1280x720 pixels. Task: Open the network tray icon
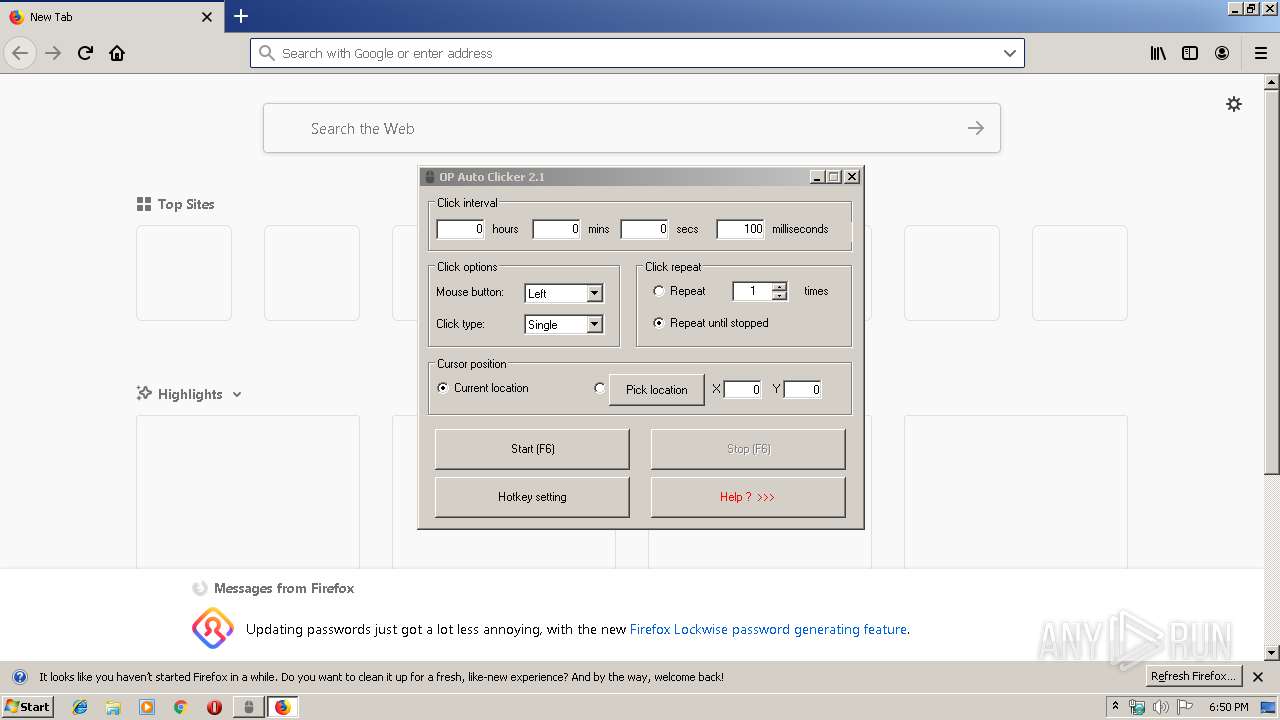point(1137,707)
